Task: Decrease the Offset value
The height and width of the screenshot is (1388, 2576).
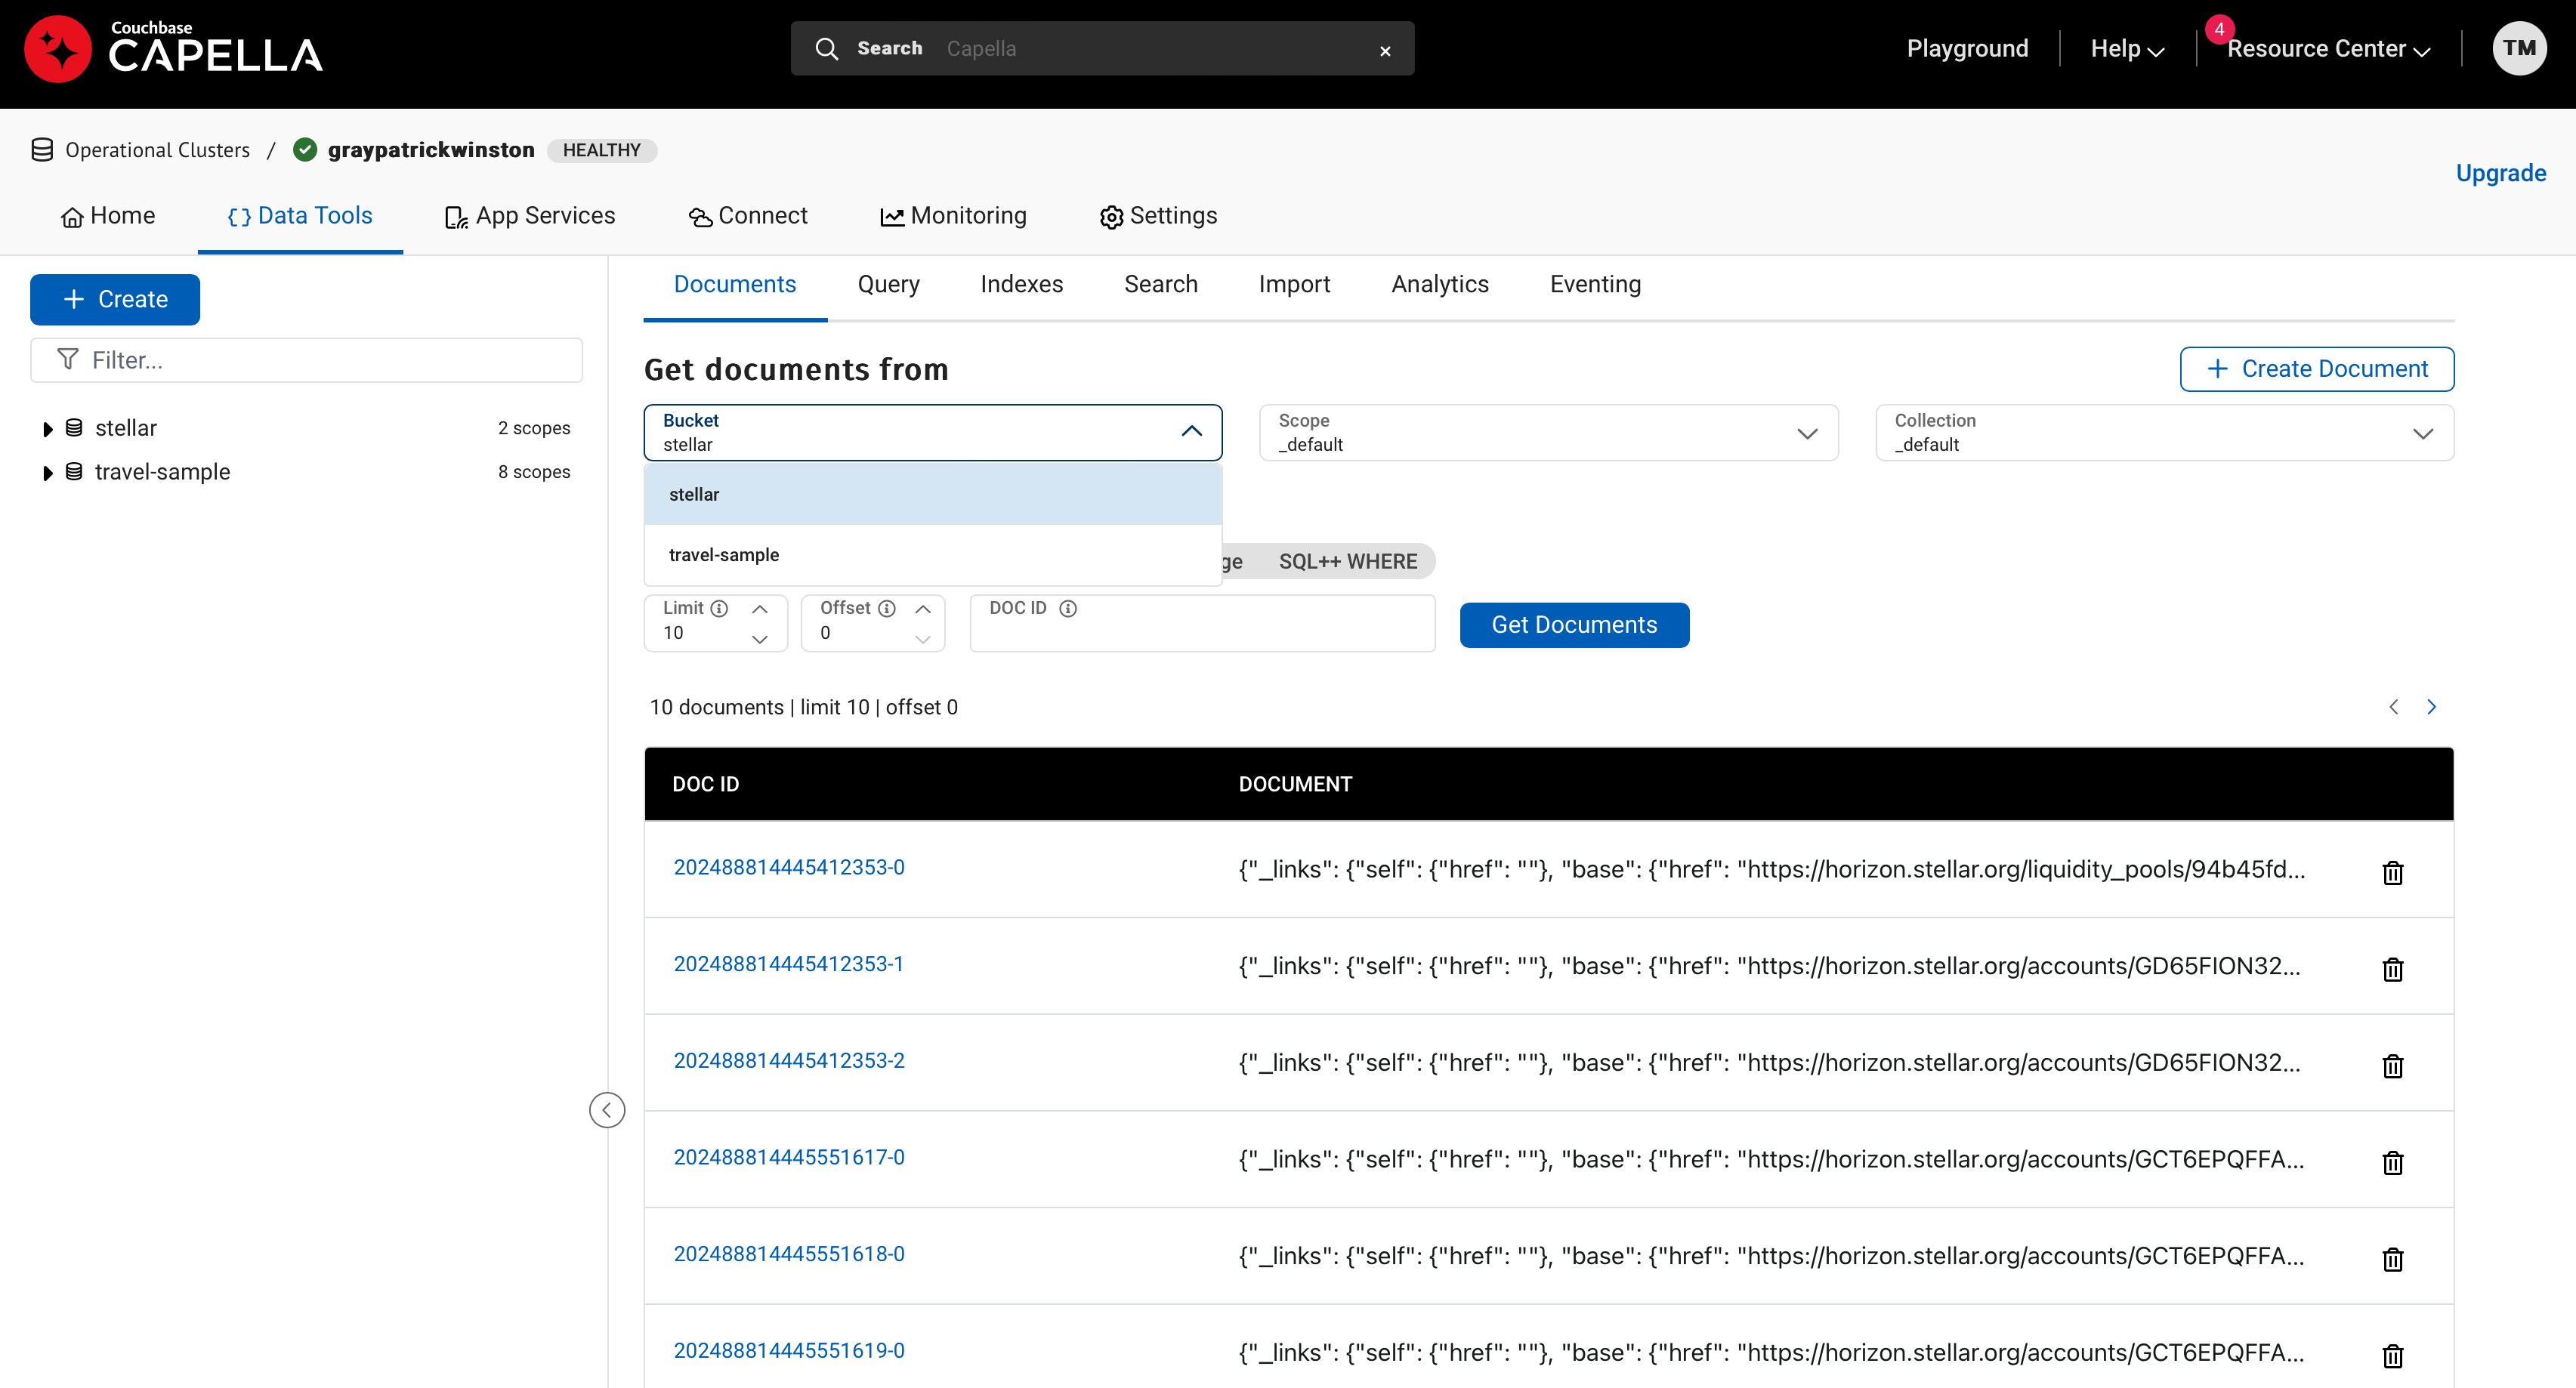Action: click(923, 638)
